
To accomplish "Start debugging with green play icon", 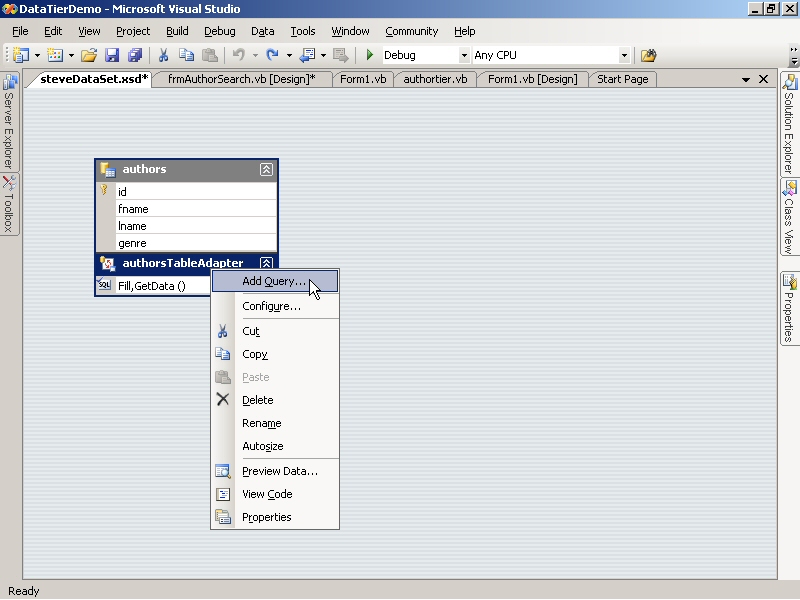I will point(370,55).
